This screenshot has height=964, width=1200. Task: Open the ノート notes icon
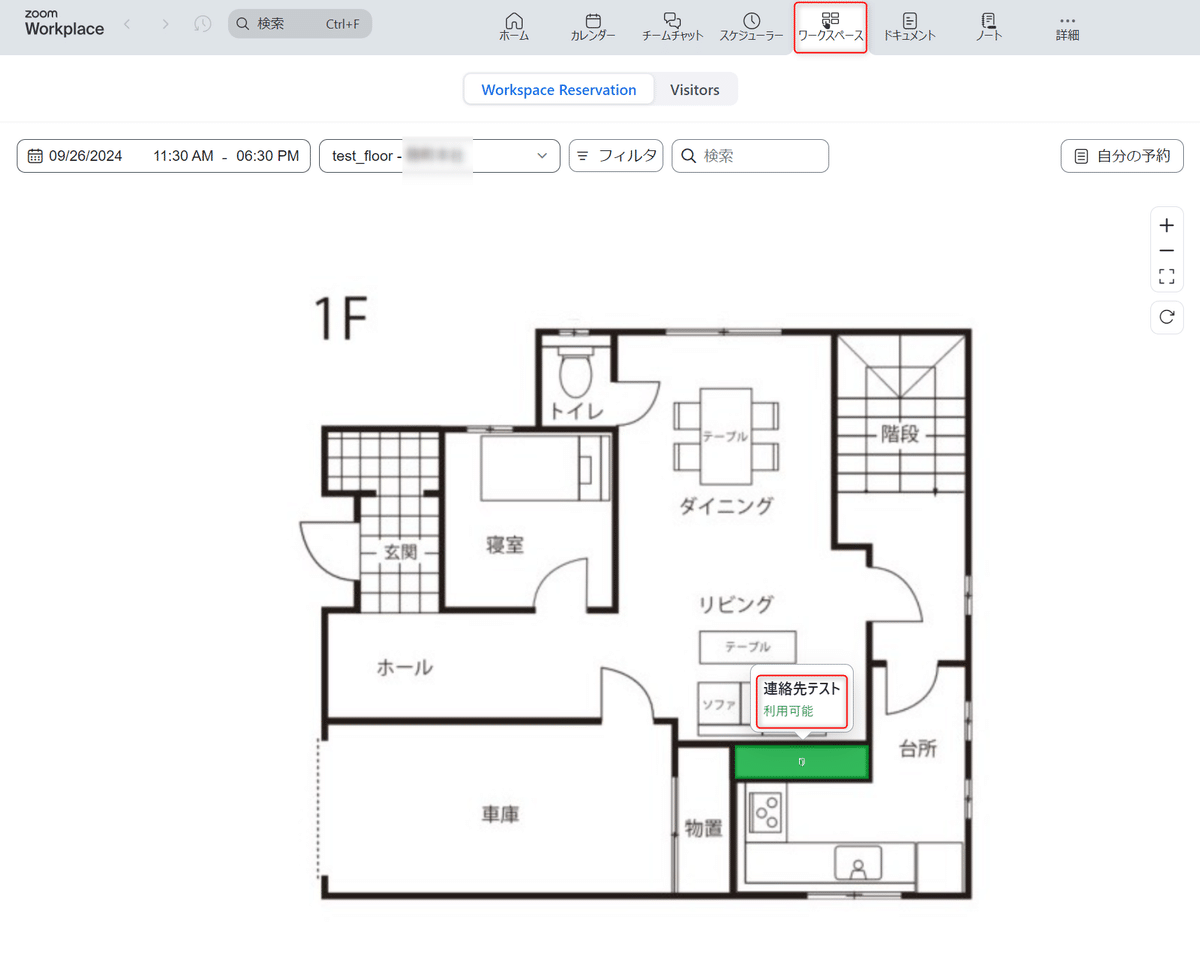989,27
